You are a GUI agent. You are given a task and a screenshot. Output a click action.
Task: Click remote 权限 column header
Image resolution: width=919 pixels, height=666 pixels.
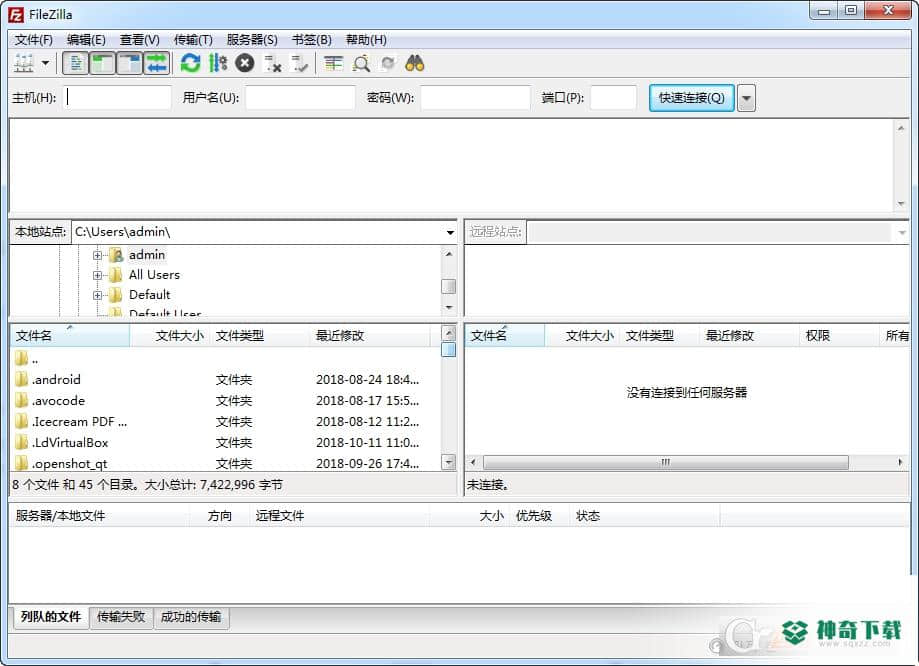(839, 335)
